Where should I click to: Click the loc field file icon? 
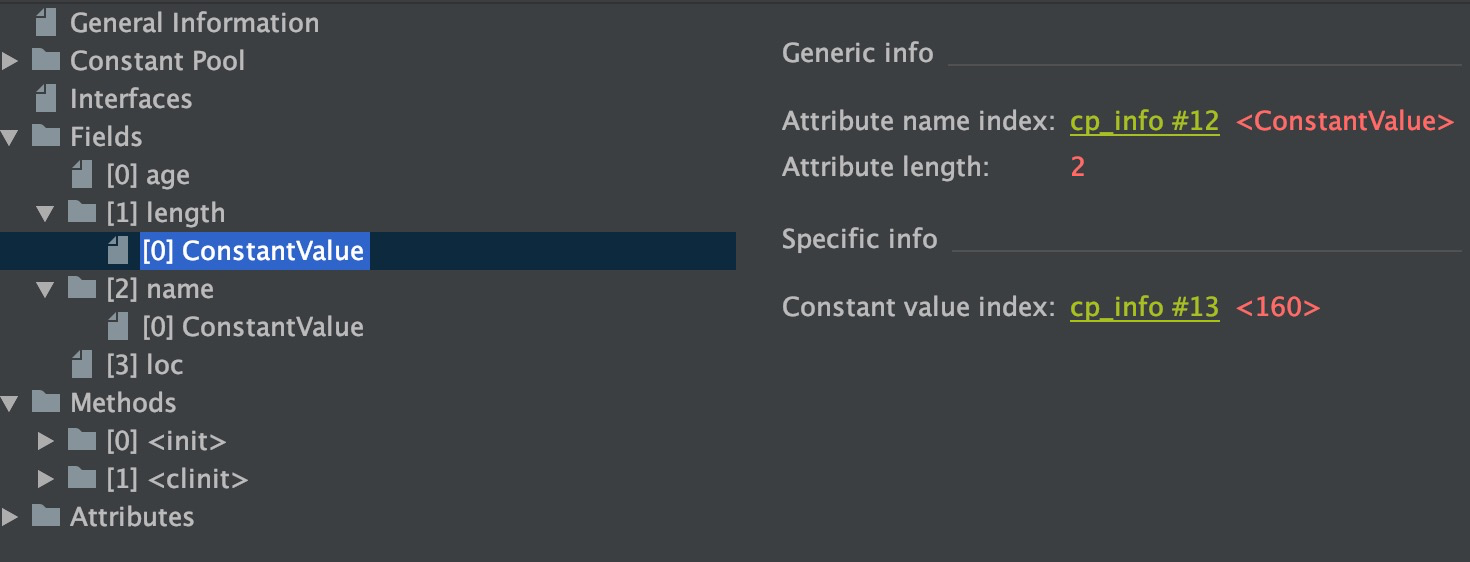click(x=82, y=365)
